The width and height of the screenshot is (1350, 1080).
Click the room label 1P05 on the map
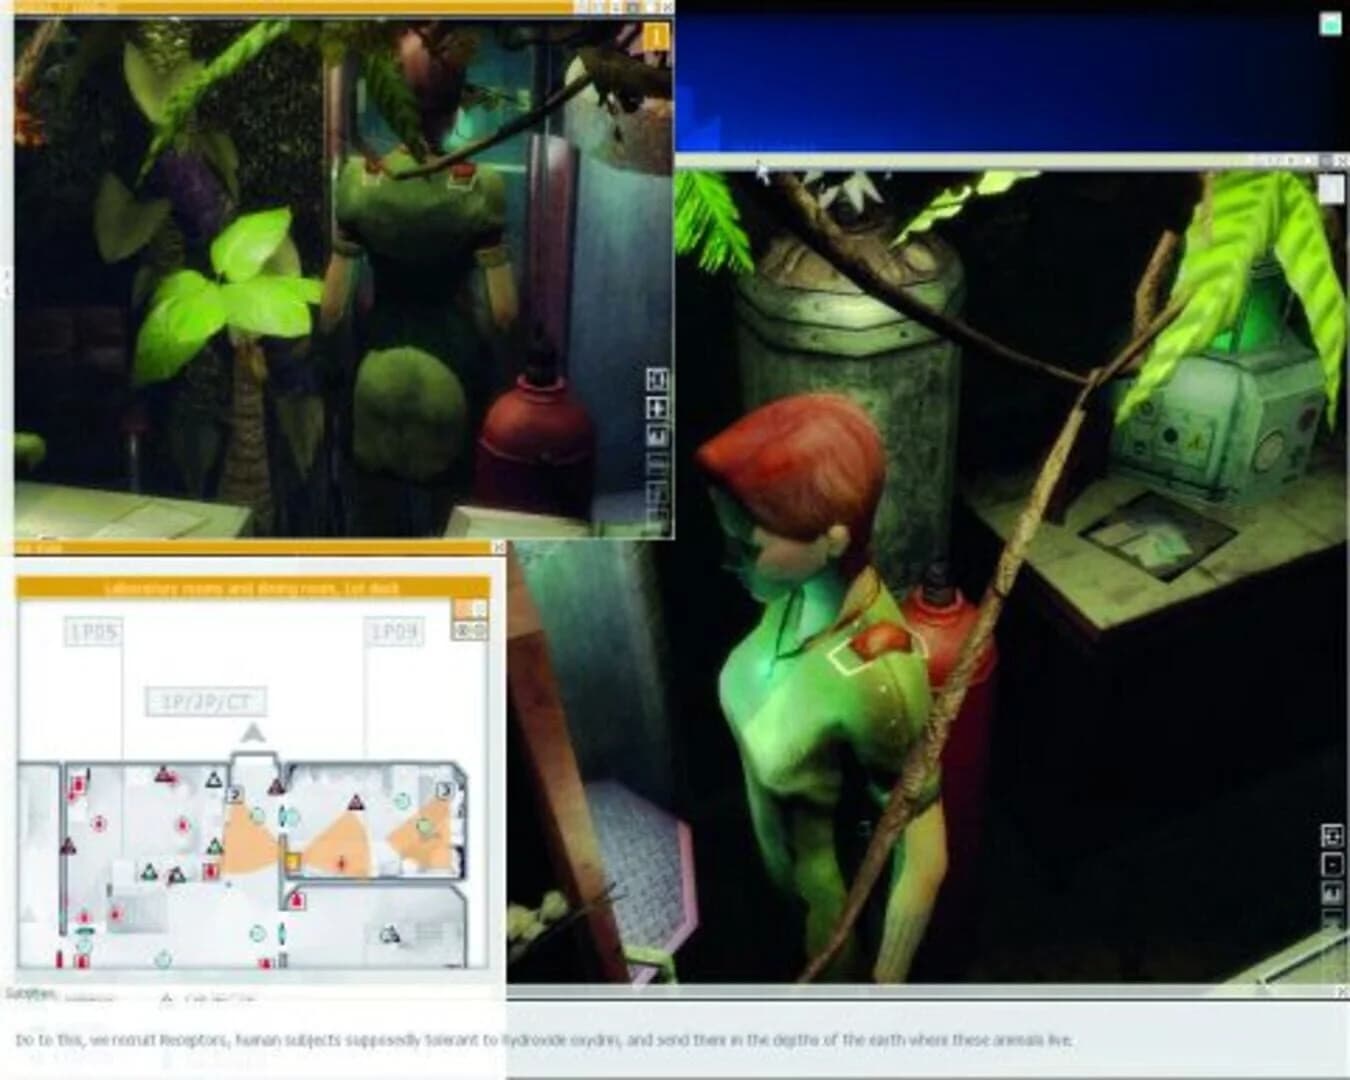[x=93, y=631]
